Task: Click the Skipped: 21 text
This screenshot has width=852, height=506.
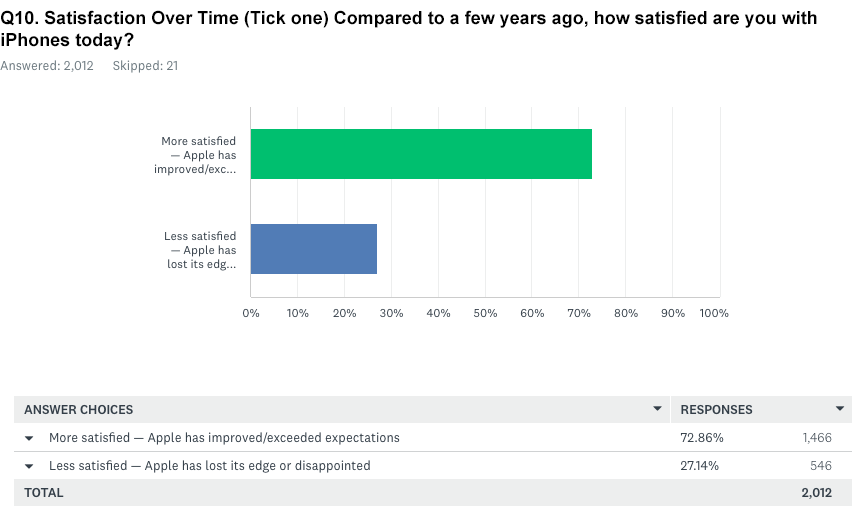Action: point(145,66)
